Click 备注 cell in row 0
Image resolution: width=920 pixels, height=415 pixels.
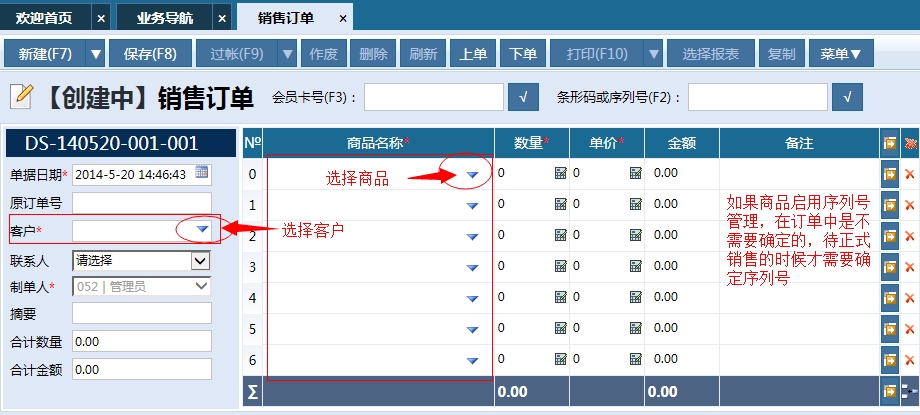799,174
